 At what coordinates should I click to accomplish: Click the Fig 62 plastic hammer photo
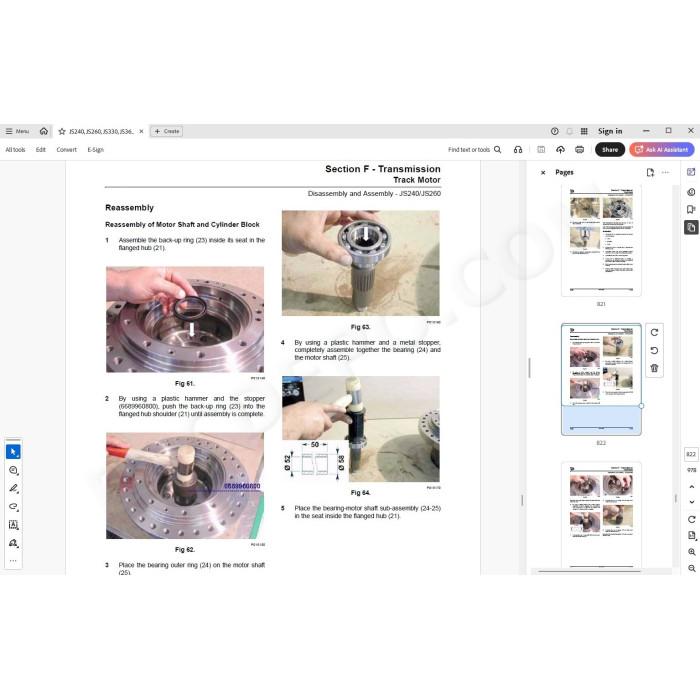point(185,486)
